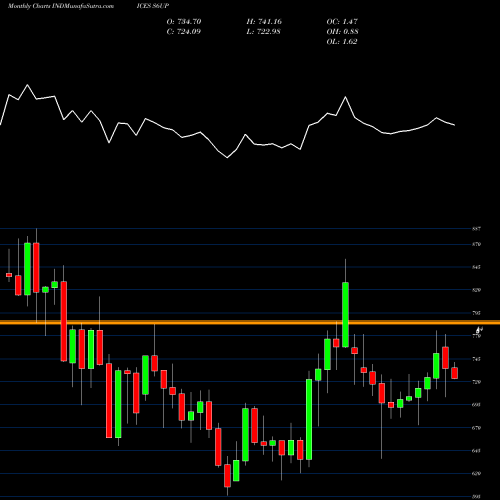Image resolution: width=500 pixels, height=500 pixels.
Task: Click the 620 price axis label
Action: [476, 473]
